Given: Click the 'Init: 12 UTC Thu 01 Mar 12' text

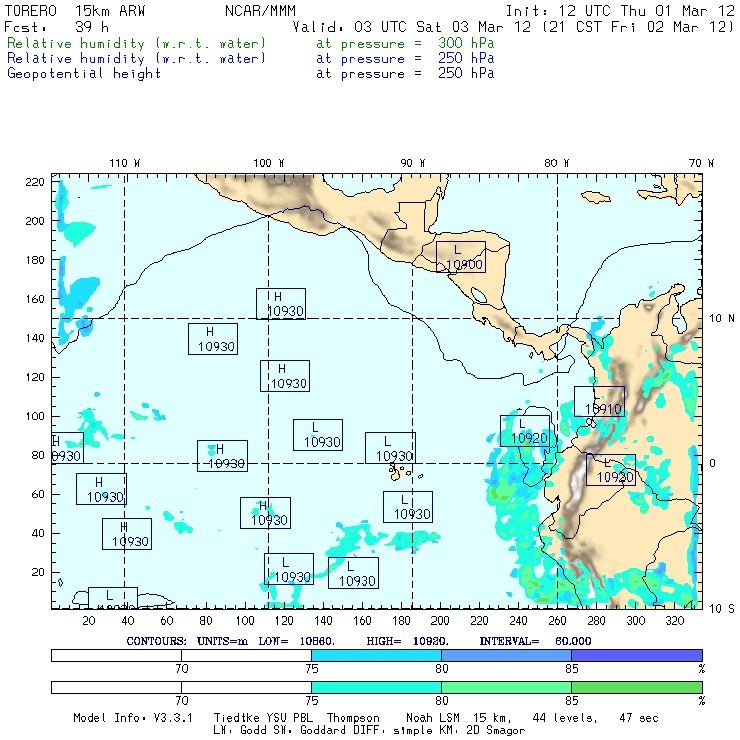Looking at the screenshot, I should pos(620,11).
